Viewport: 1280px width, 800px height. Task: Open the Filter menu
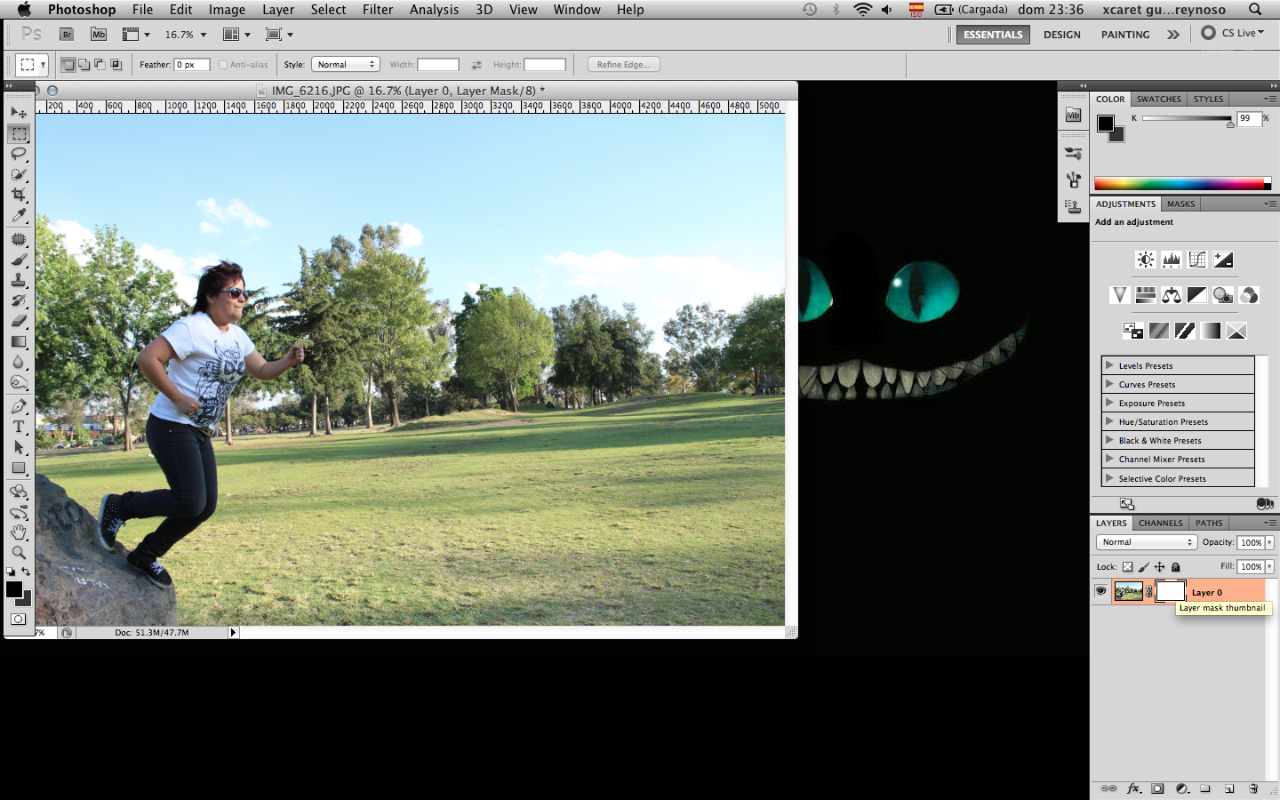378,10
